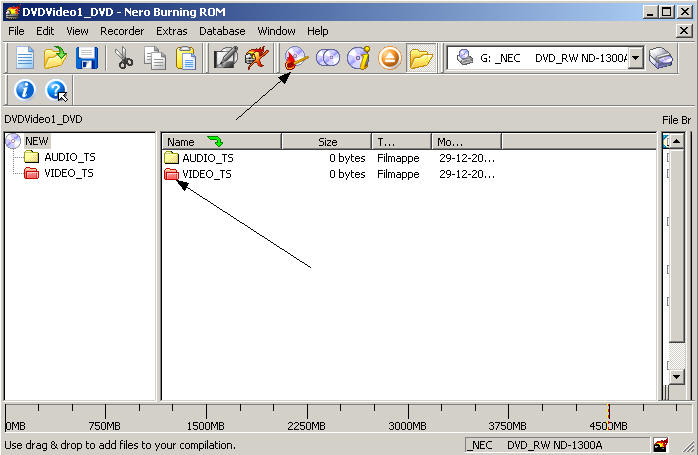Open the Database menu
698x455 pixels.
[222, 31]
